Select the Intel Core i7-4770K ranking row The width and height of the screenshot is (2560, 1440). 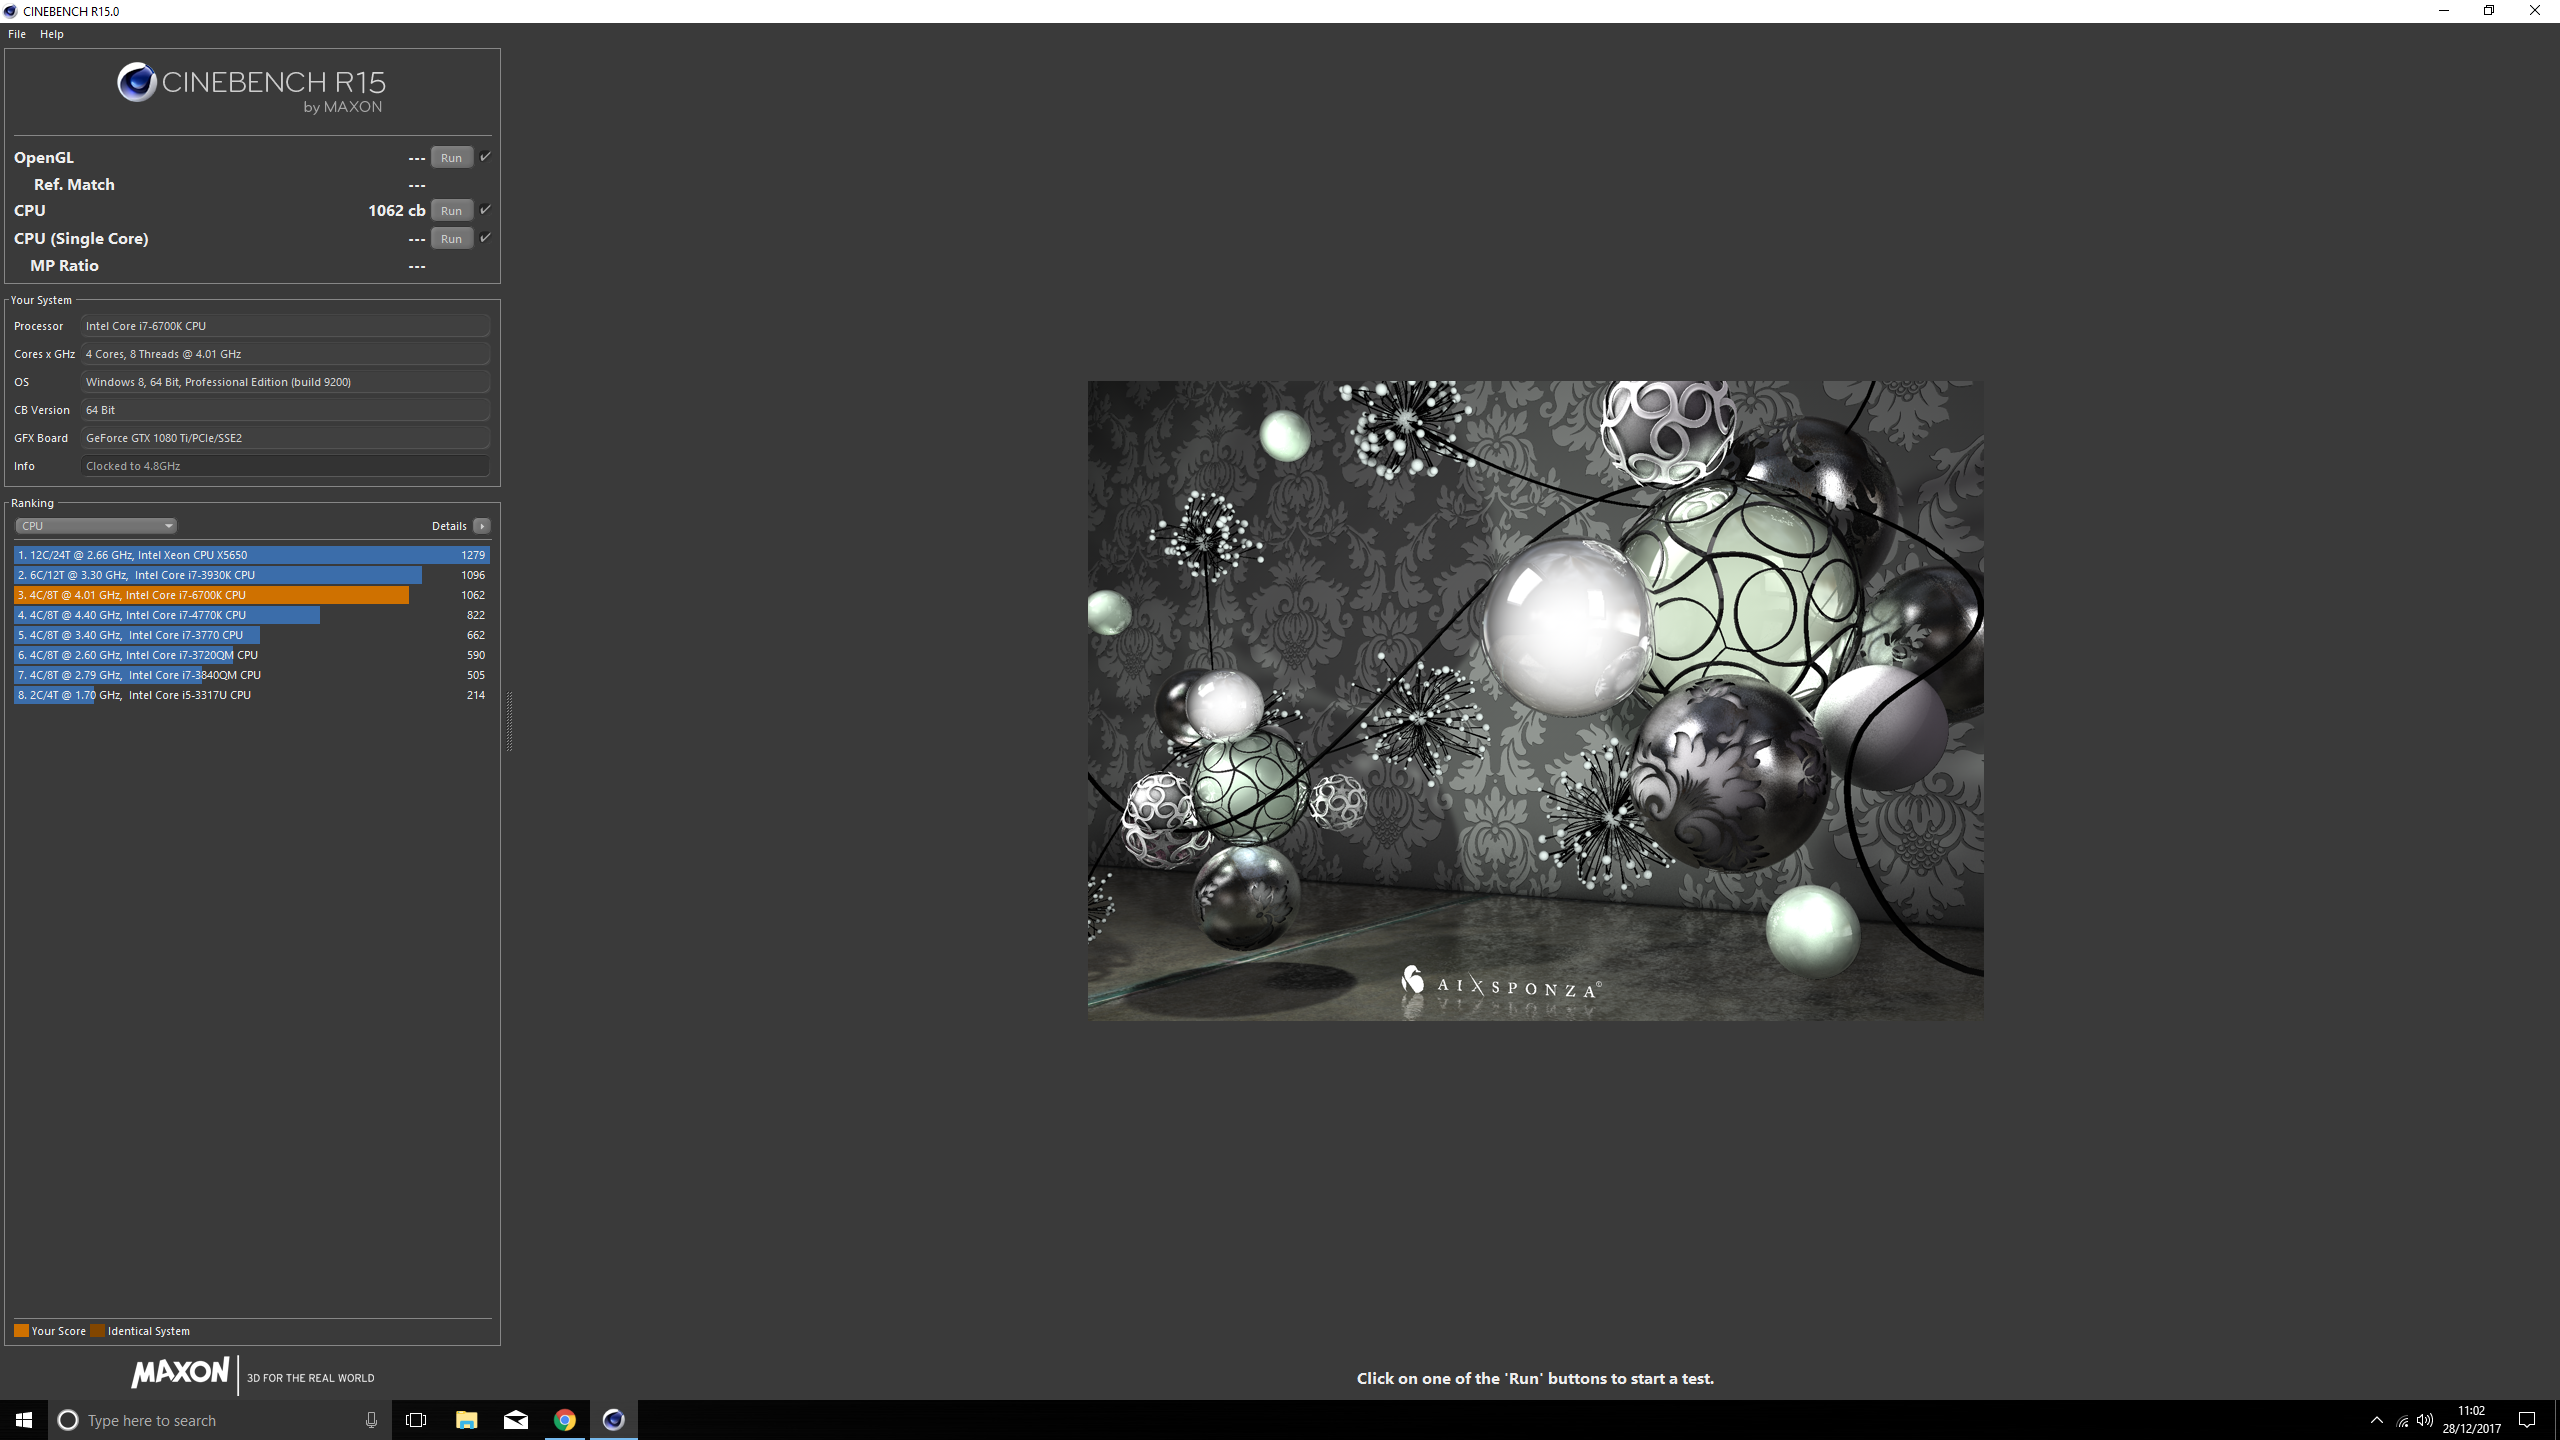[x=252, y=615]
